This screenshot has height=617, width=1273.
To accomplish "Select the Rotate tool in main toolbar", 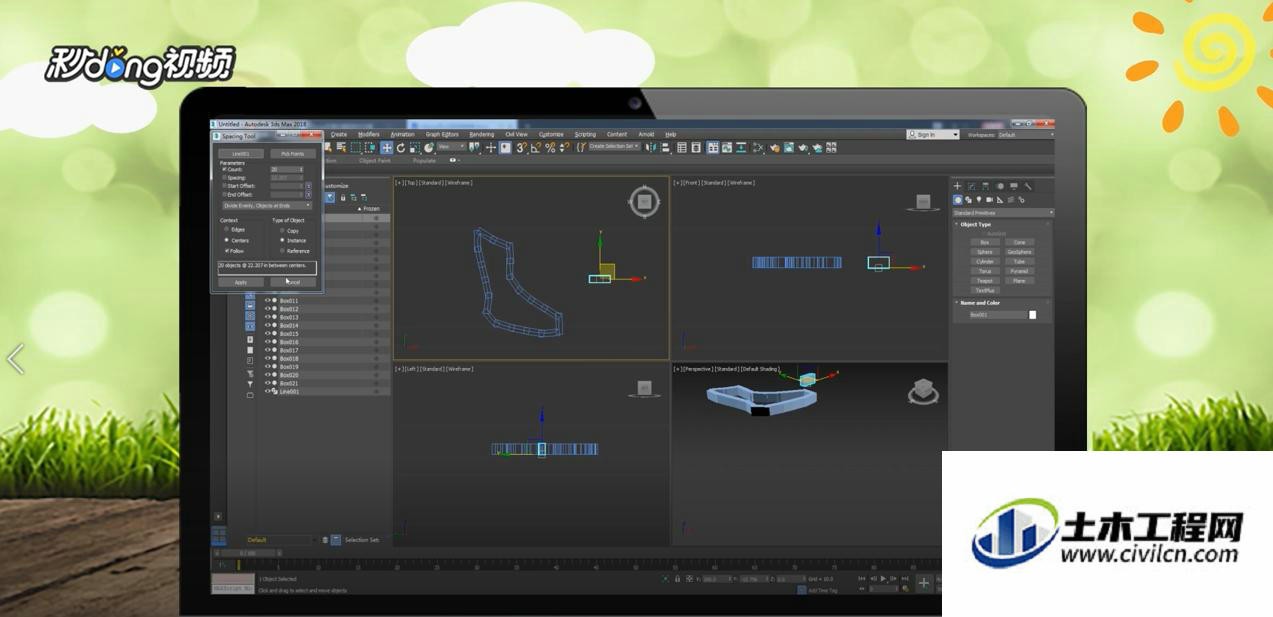I will click(401, 147).
